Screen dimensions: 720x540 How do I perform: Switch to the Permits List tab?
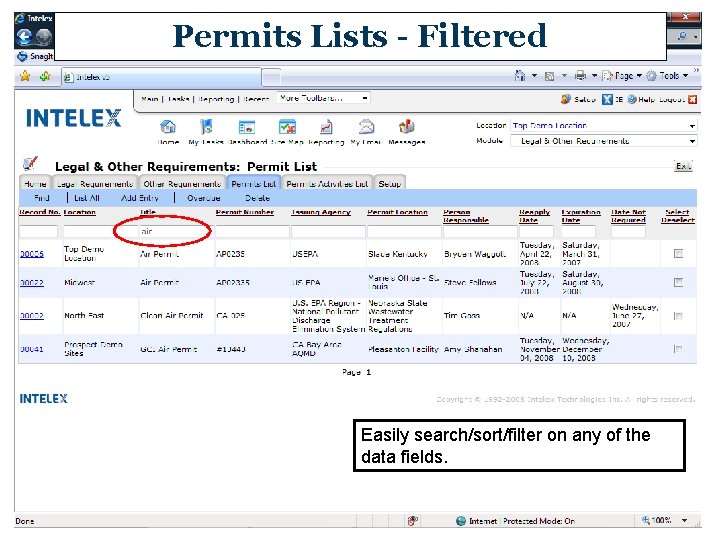[253, 183]
